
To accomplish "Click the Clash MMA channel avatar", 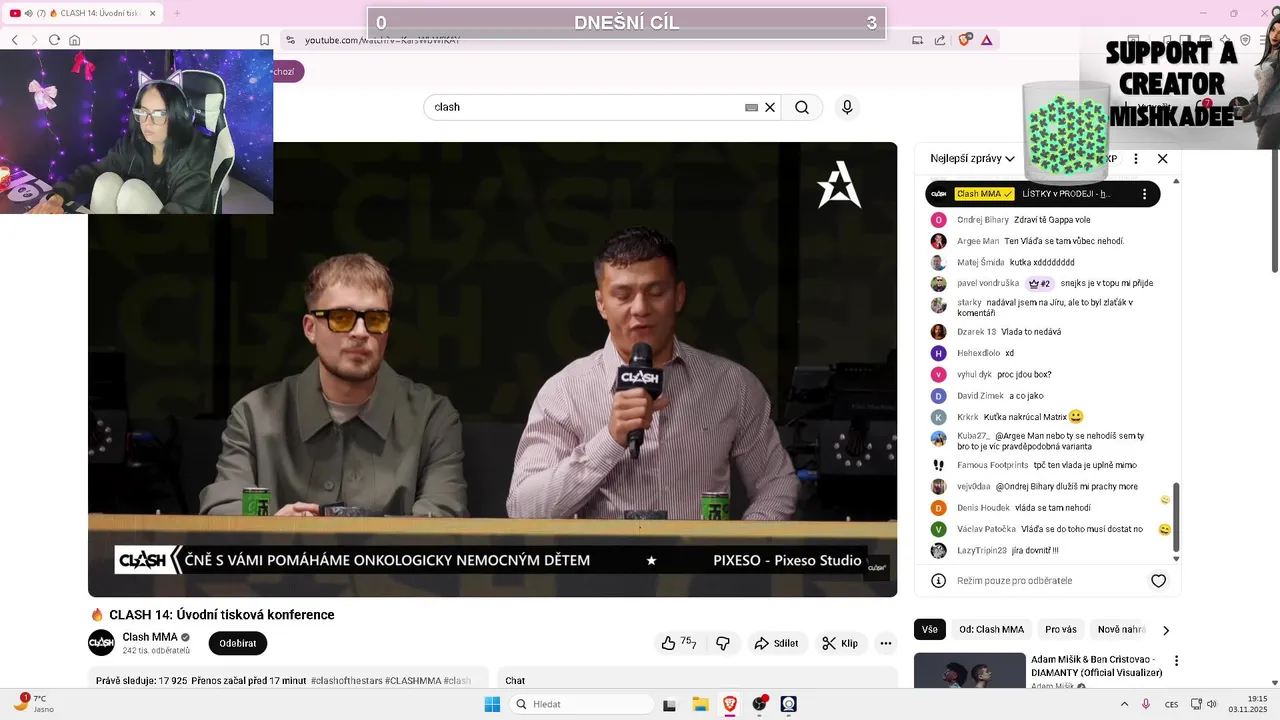I will pos(101,643).
